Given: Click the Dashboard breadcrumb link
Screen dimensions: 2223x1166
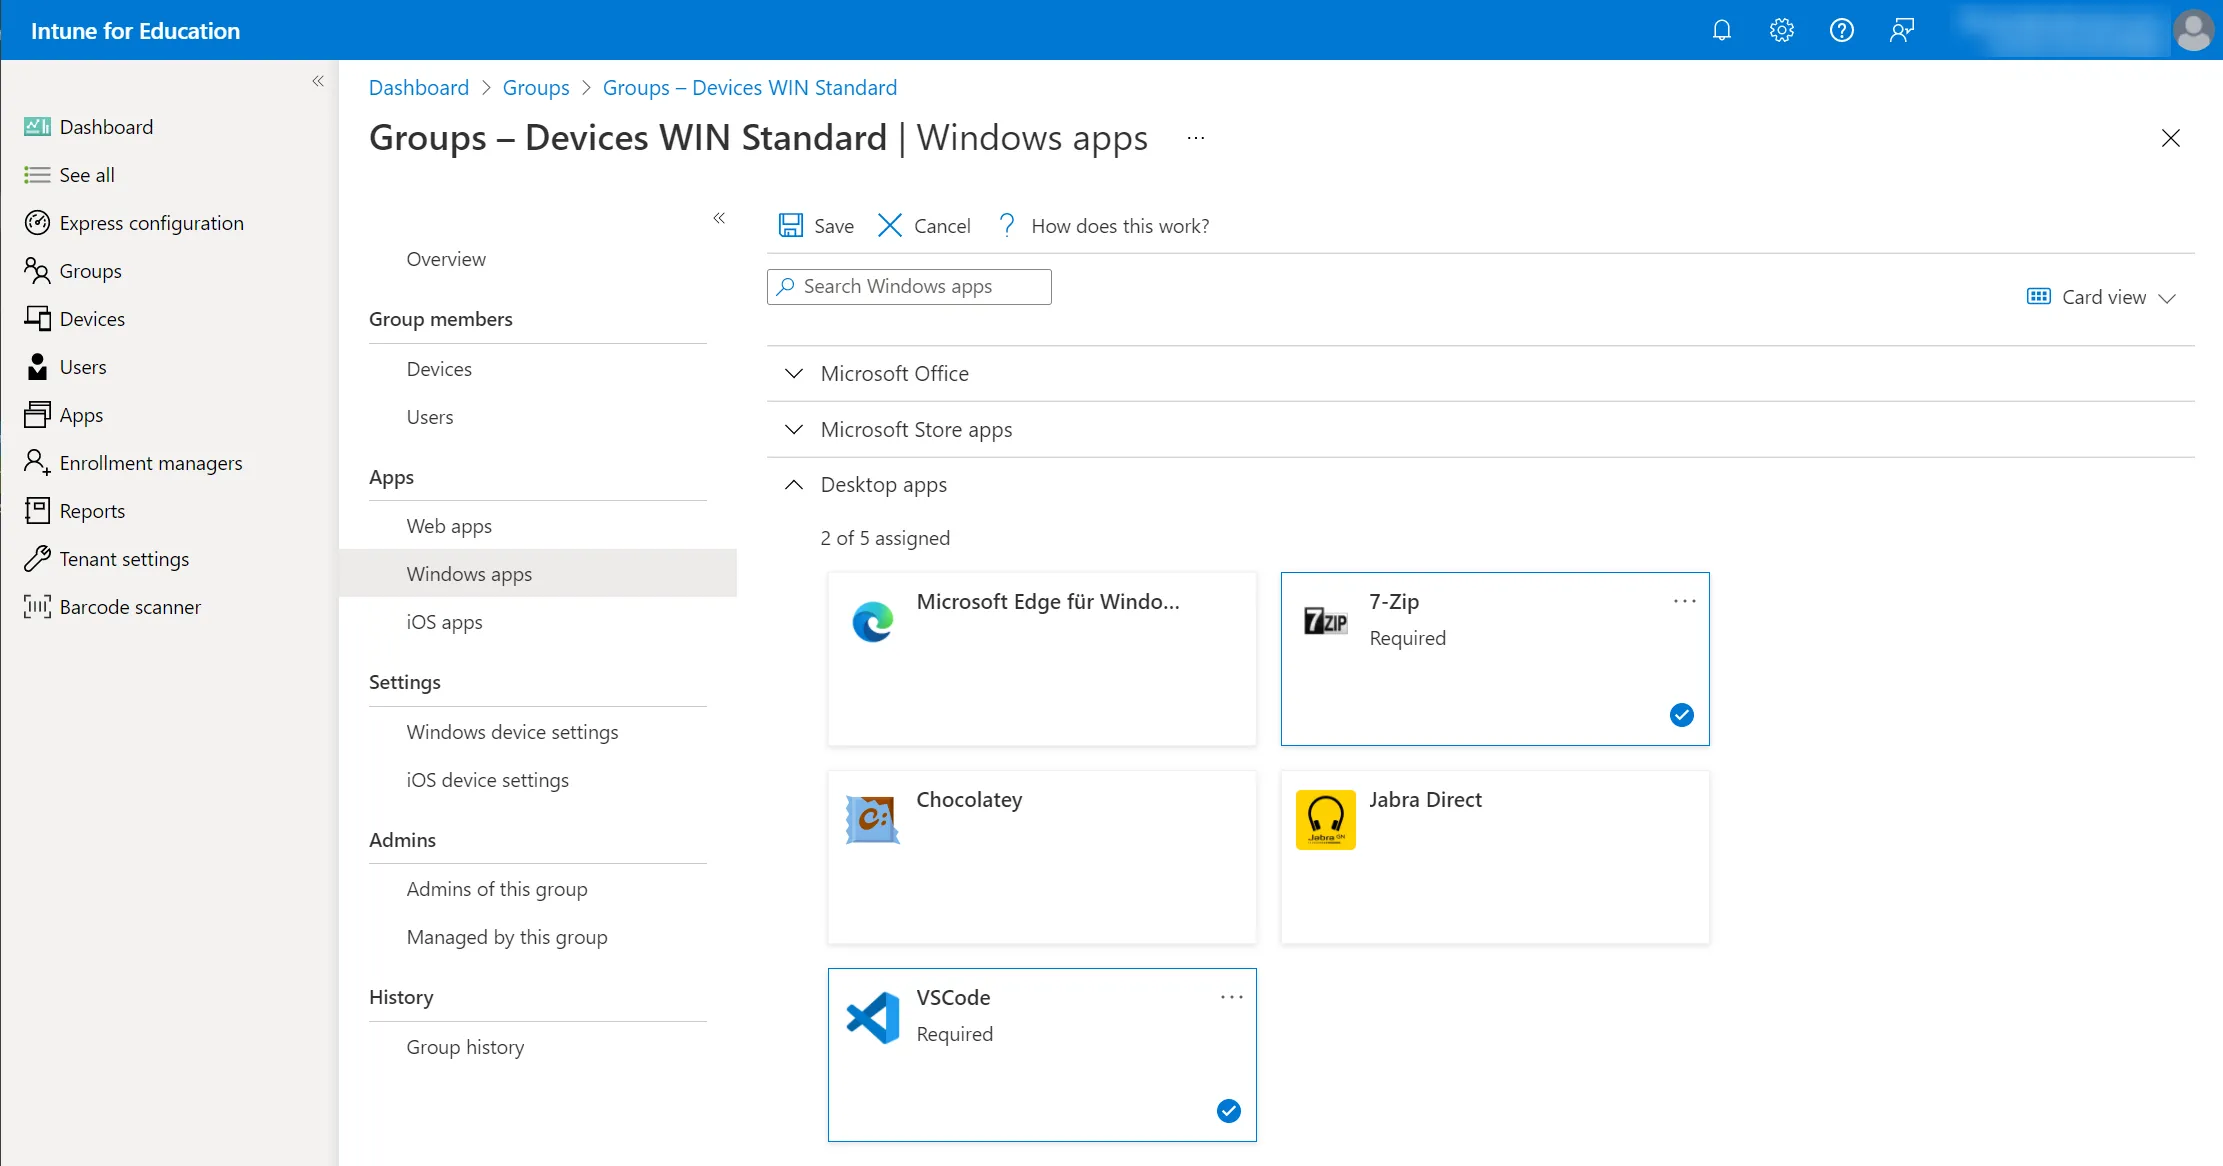Looking at the screenshot, I should pyautogui.click(x=418, y=87).
